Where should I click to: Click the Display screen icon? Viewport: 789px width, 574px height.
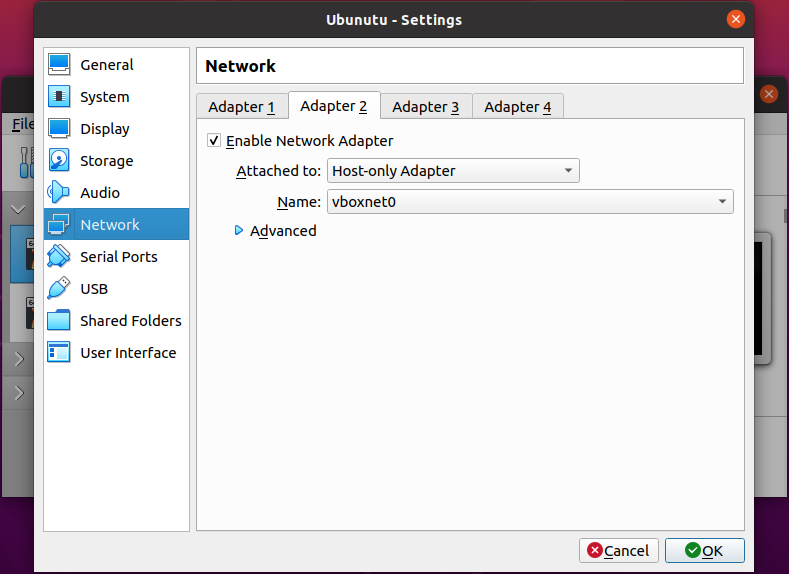pyautogui.click(x=59, y=128)
